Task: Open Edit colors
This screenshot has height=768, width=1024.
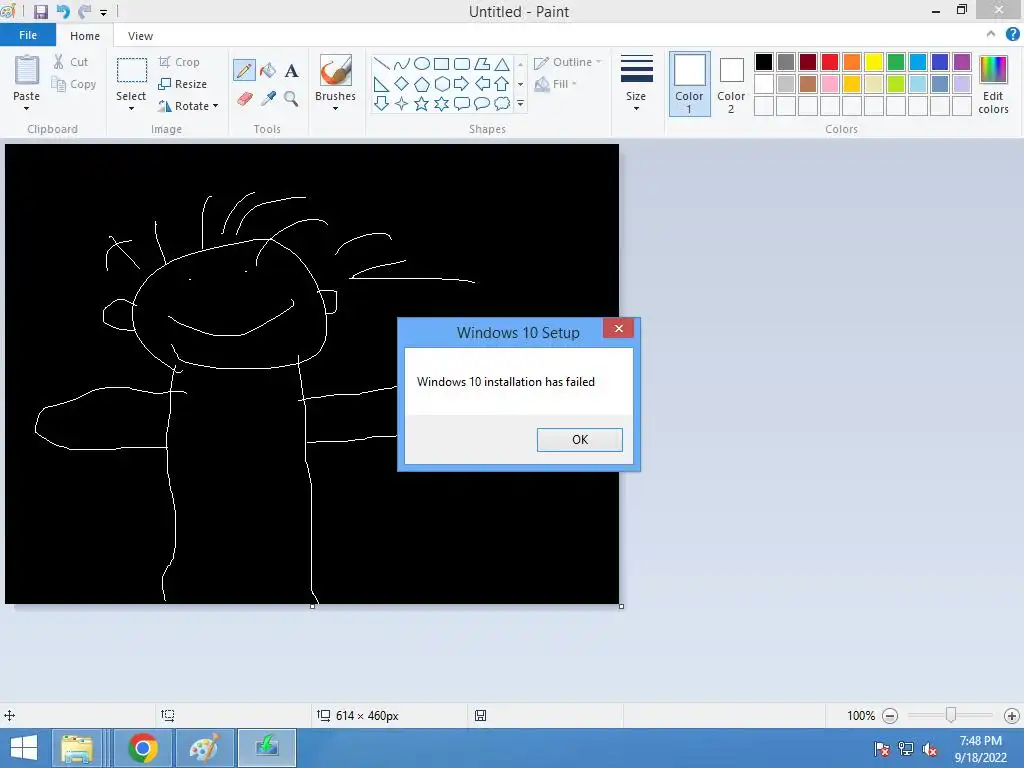Action: click(993, 84)
